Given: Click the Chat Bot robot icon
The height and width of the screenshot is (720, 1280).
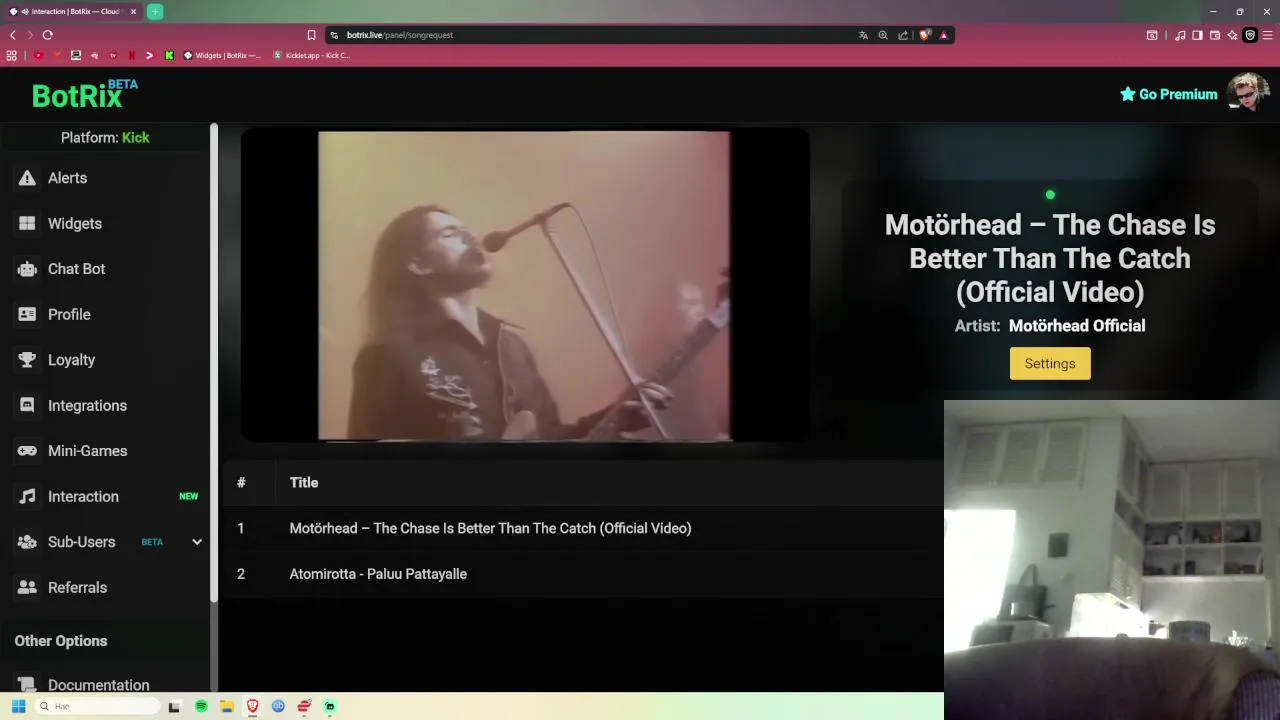Looking at the screenshot, I should [27, 269].
